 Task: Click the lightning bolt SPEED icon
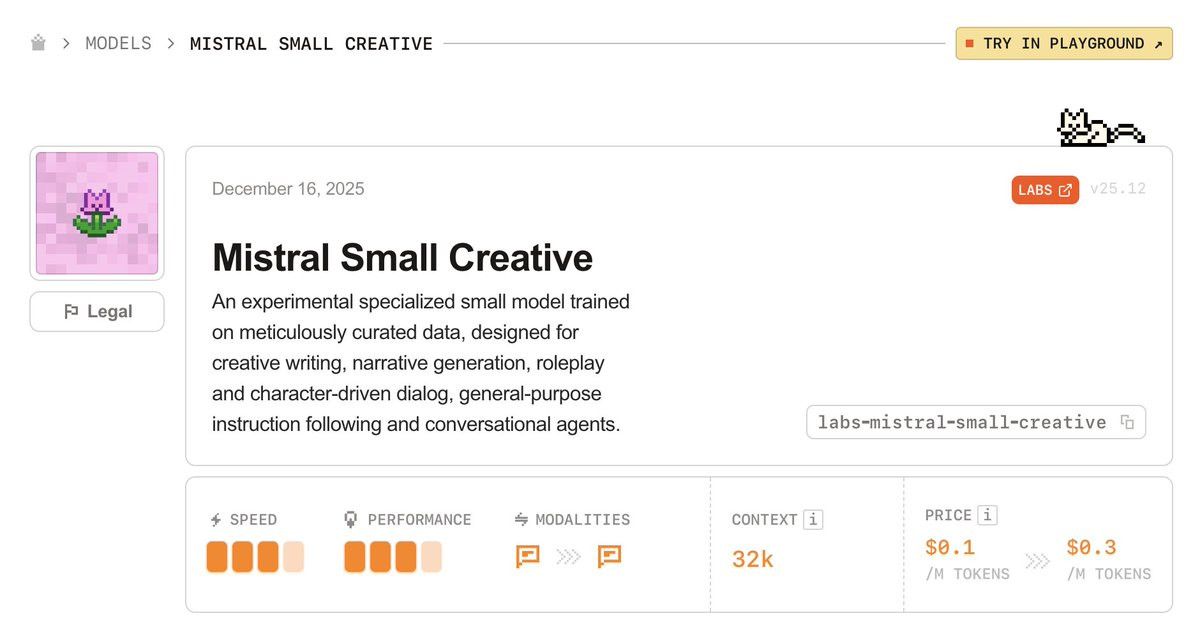point(216,519)
